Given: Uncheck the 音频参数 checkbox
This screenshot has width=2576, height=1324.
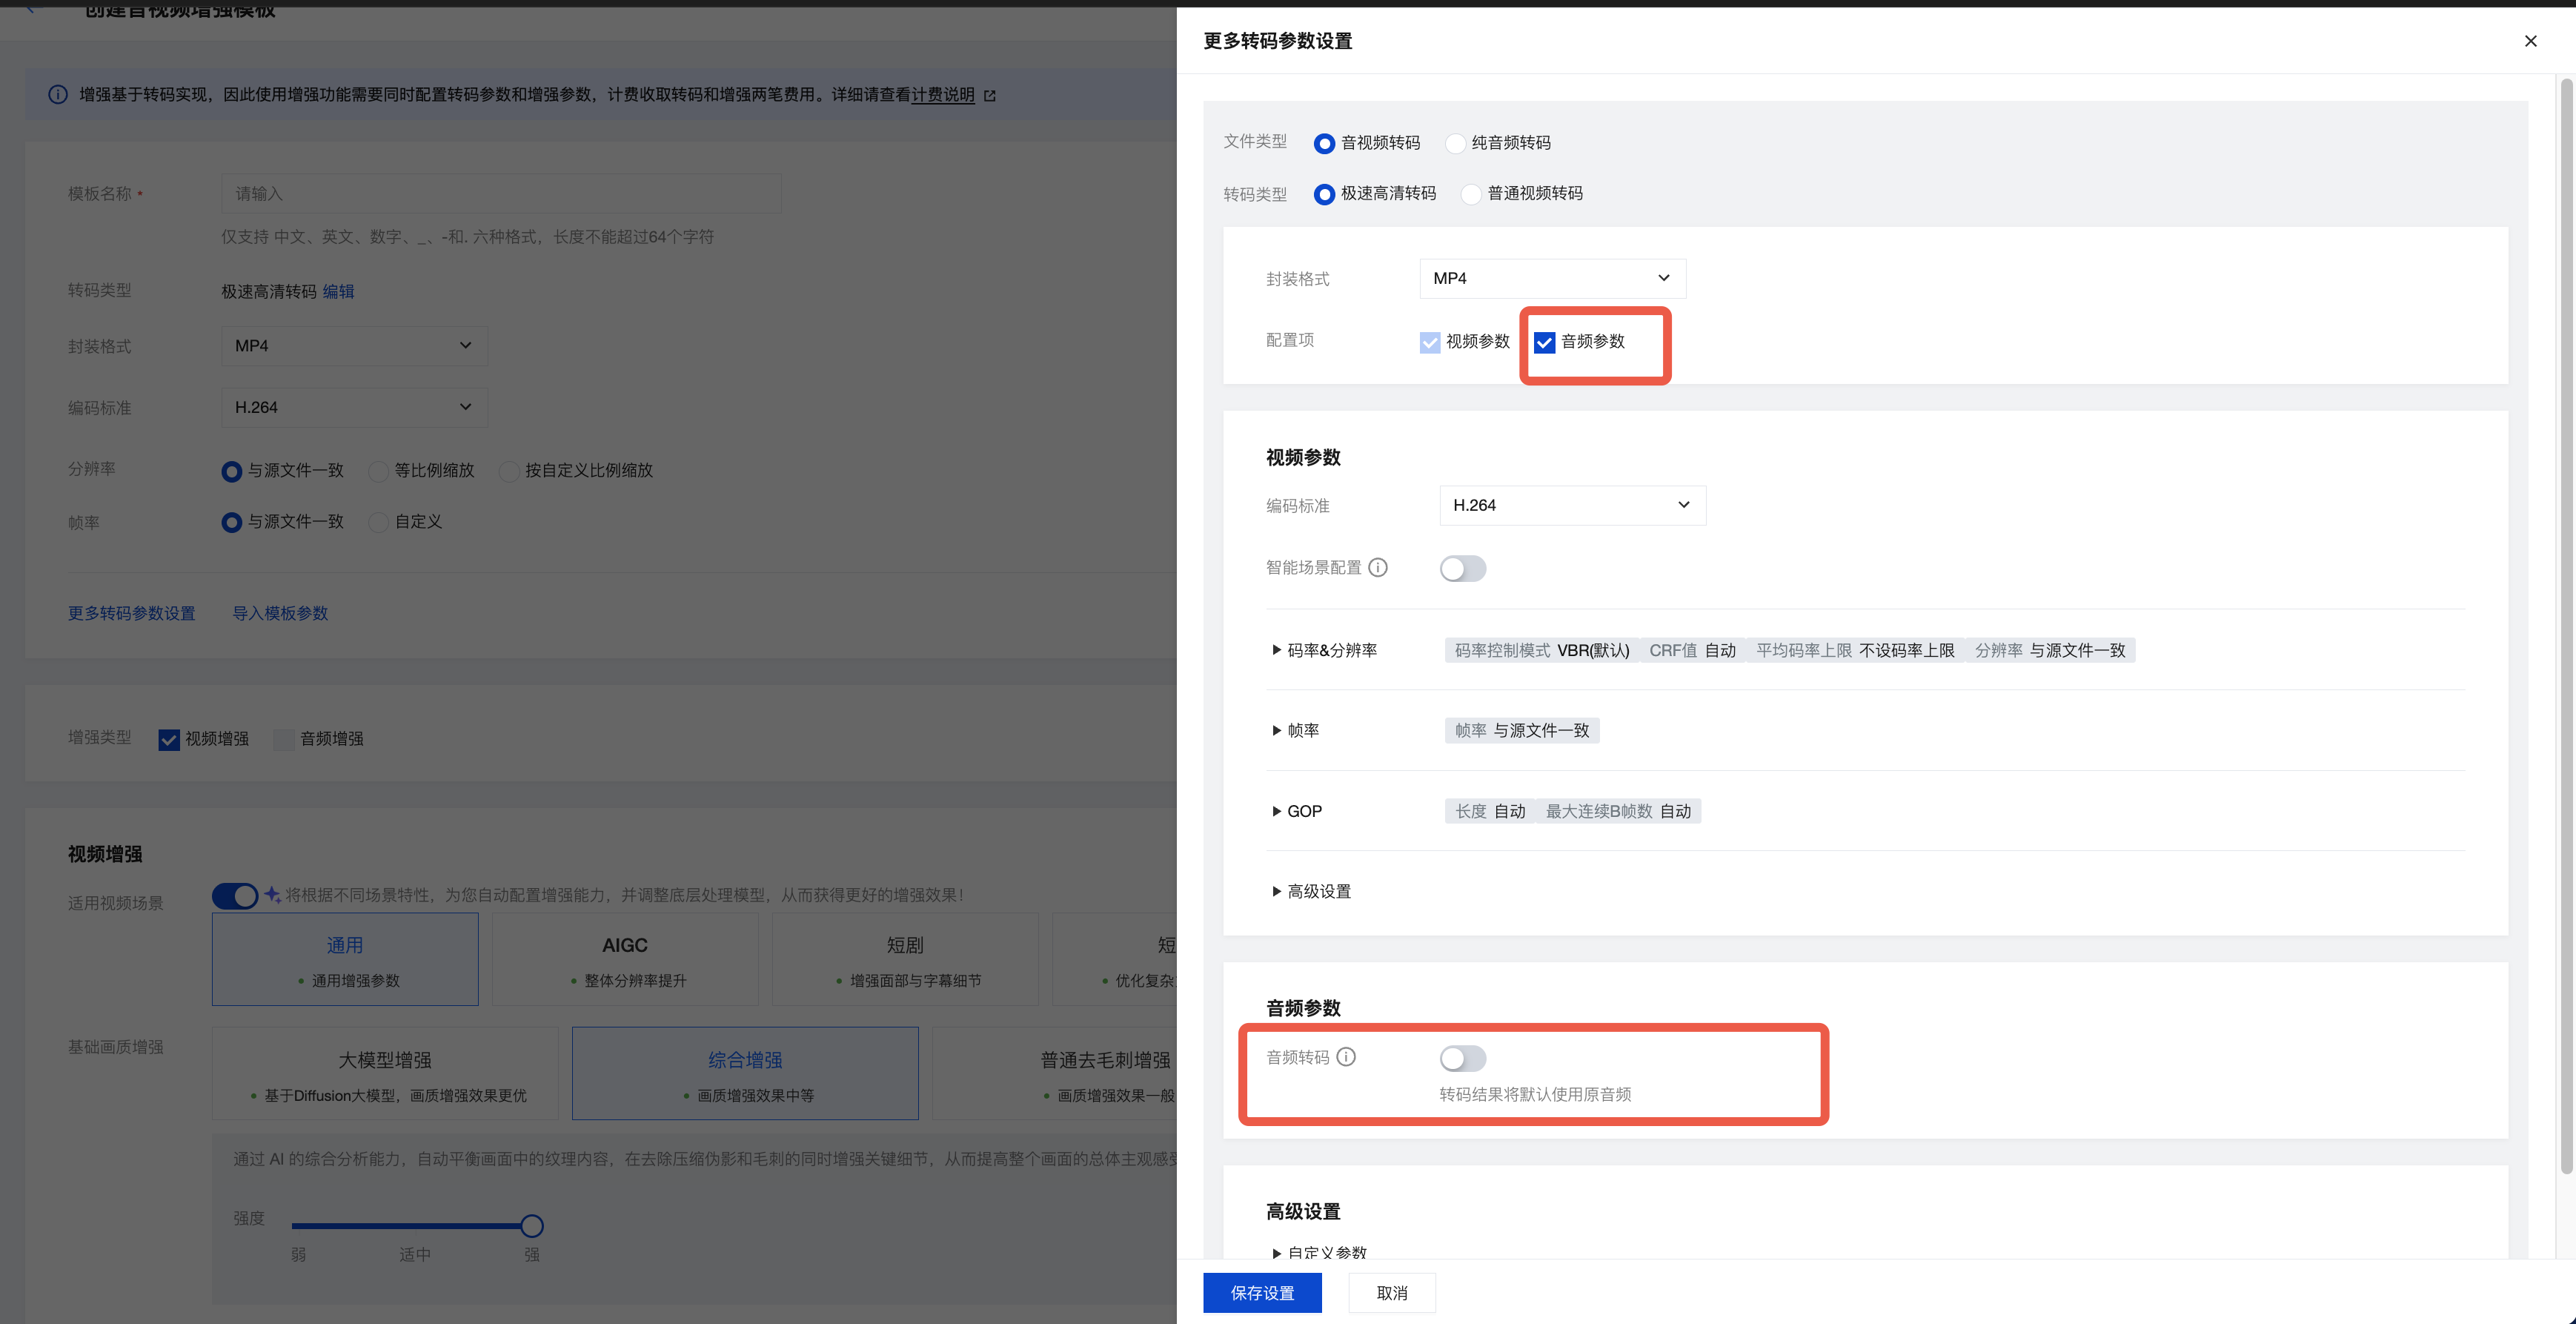Looking at the screenshot, I should point(1544,343).
